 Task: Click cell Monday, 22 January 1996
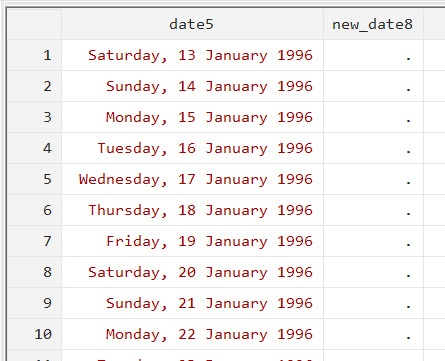tap(192, 334)
